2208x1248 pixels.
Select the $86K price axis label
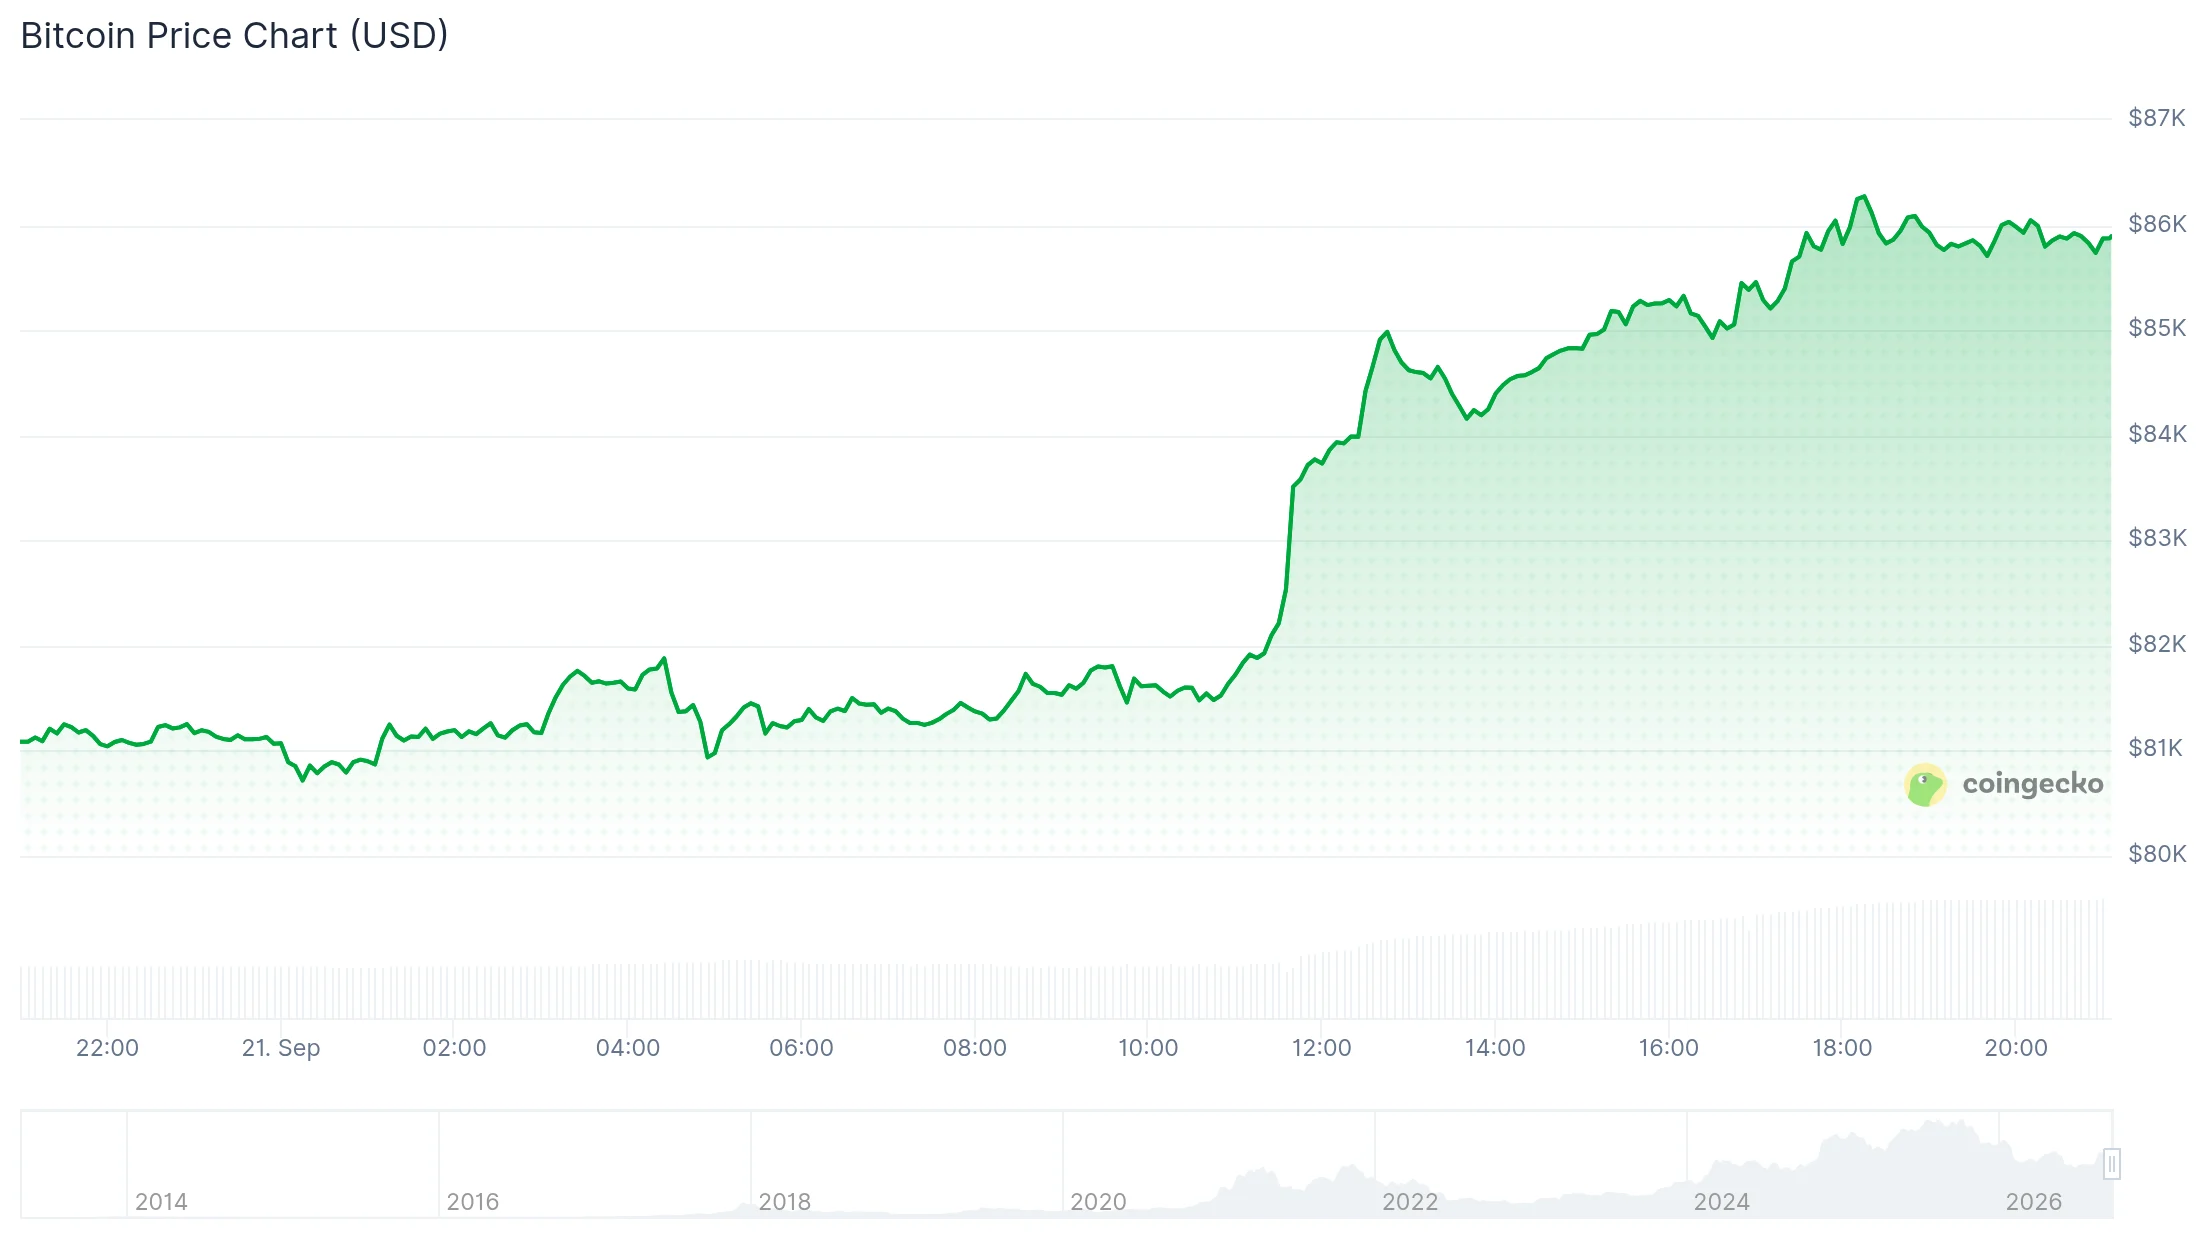[x=2157, y=224]
